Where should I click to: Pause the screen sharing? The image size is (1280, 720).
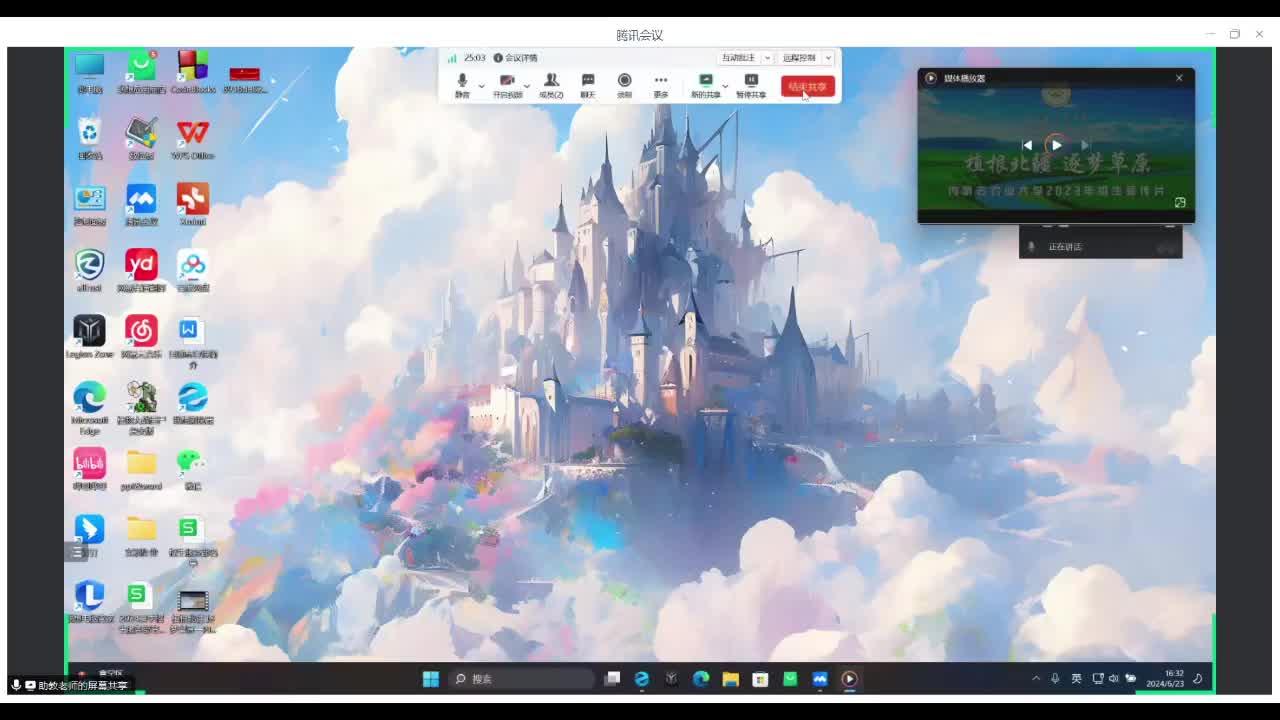pyautogui.click(x=751, y=85)
